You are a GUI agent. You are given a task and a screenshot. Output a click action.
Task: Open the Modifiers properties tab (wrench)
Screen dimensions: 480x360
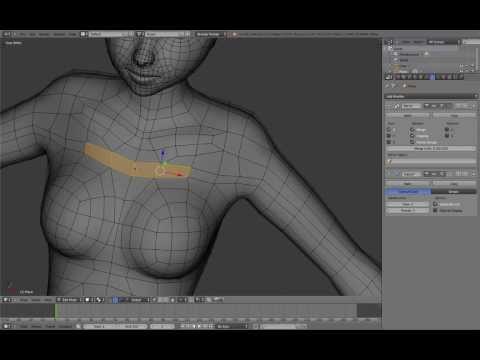point(432,76)
